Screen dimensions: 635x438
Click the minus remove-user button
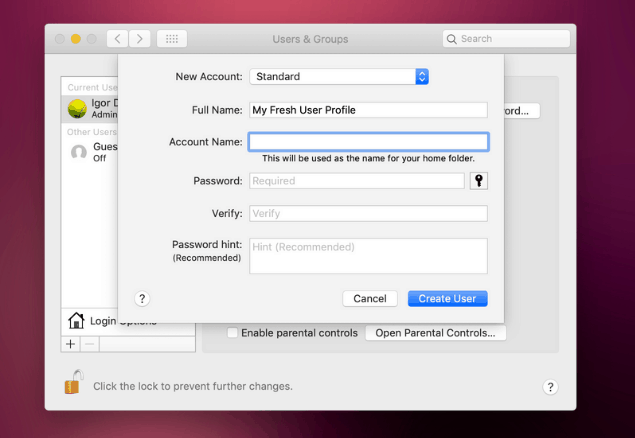pos(89,344)
